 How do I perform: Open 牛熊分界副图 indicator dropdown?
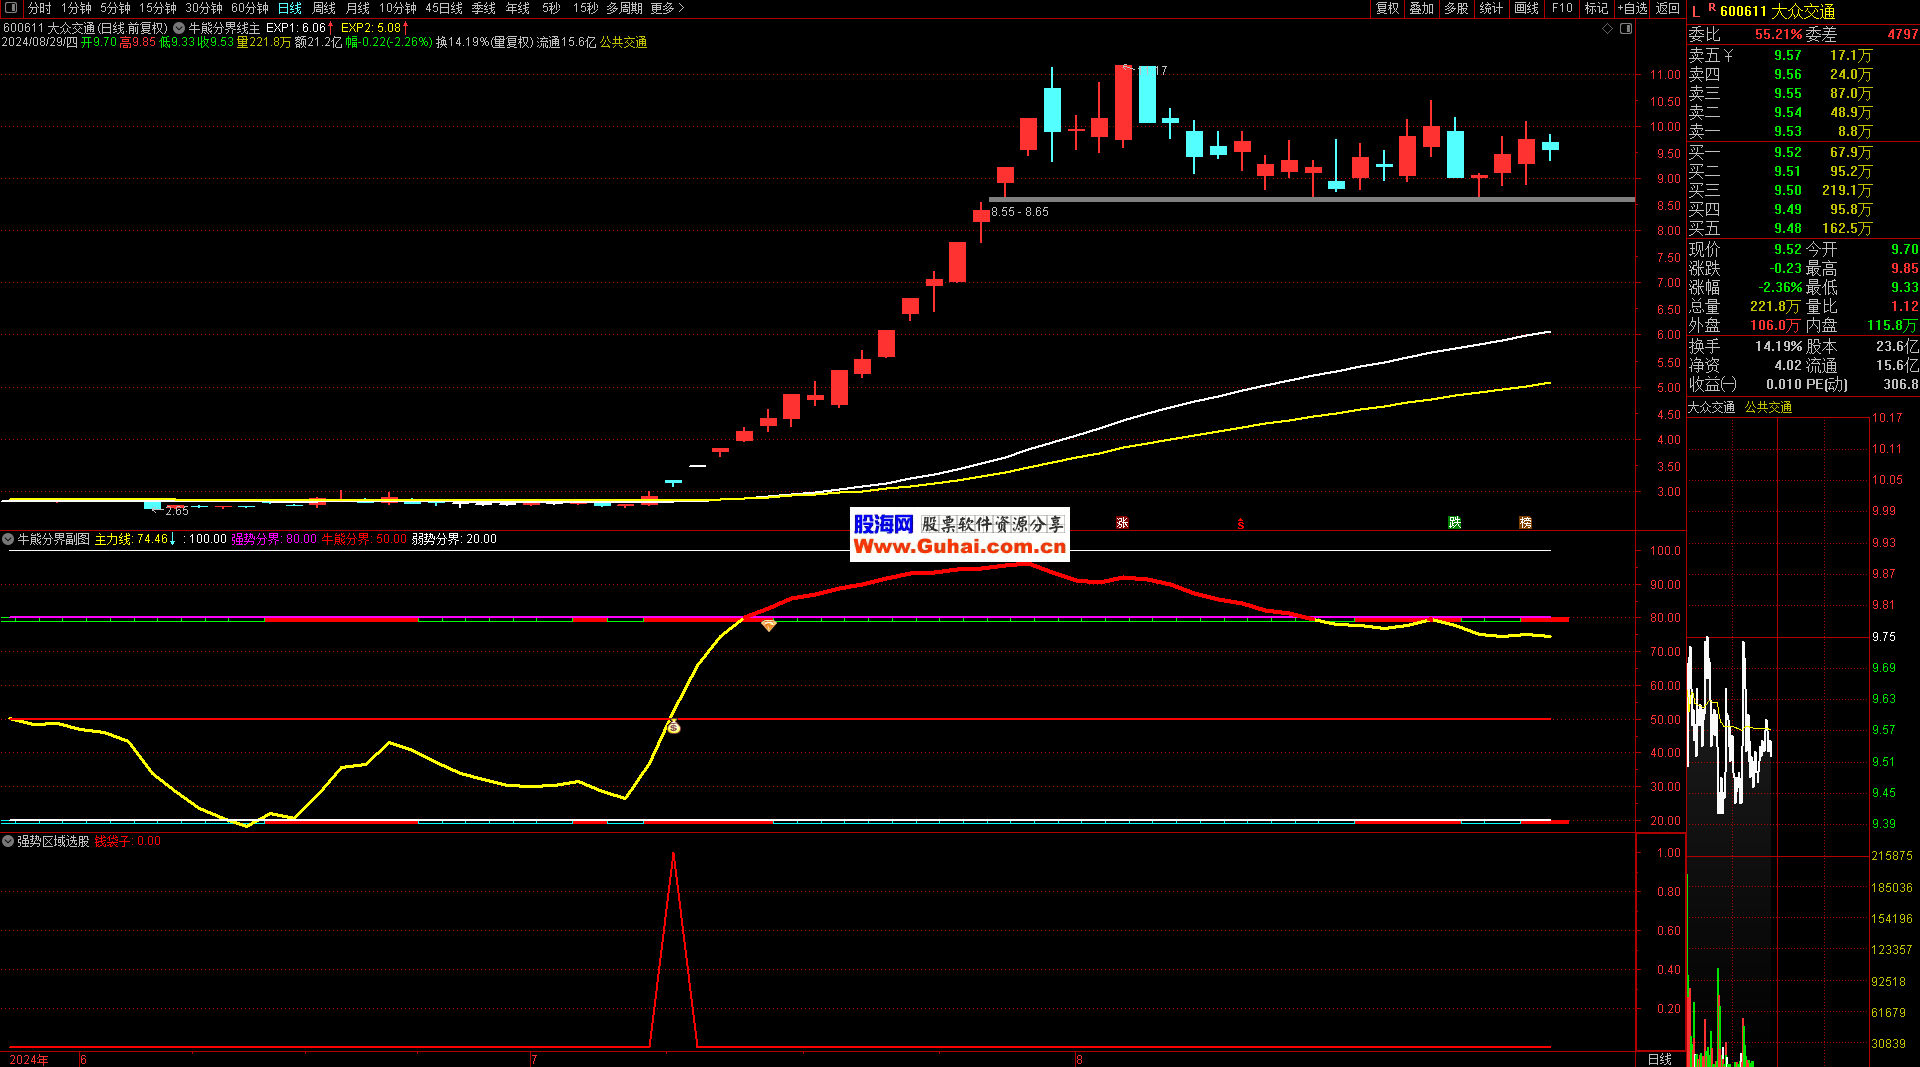pyautogui.click(x=8, y=539)
